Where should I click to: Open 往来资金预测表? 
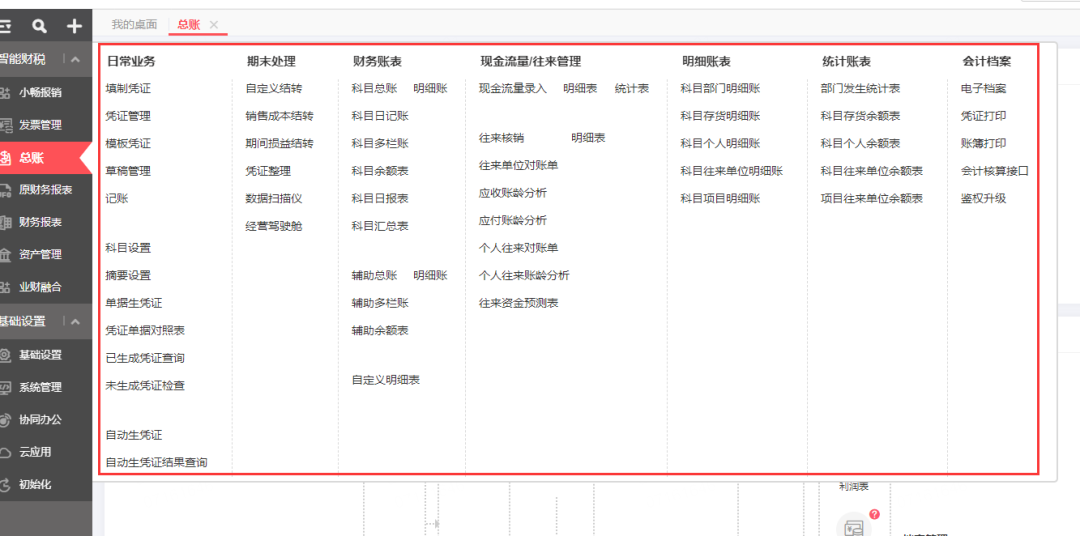pyautogui.click(x=519, y=303)
